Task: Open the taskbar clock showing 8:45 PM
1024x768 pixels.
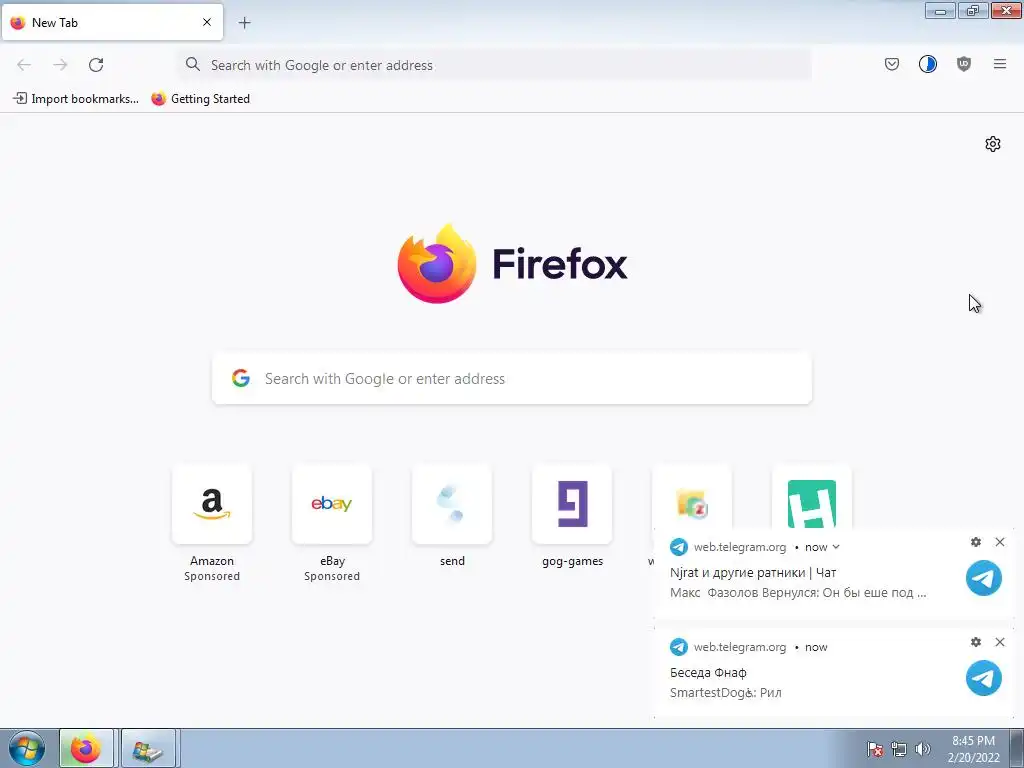Action: click(973, 749)
